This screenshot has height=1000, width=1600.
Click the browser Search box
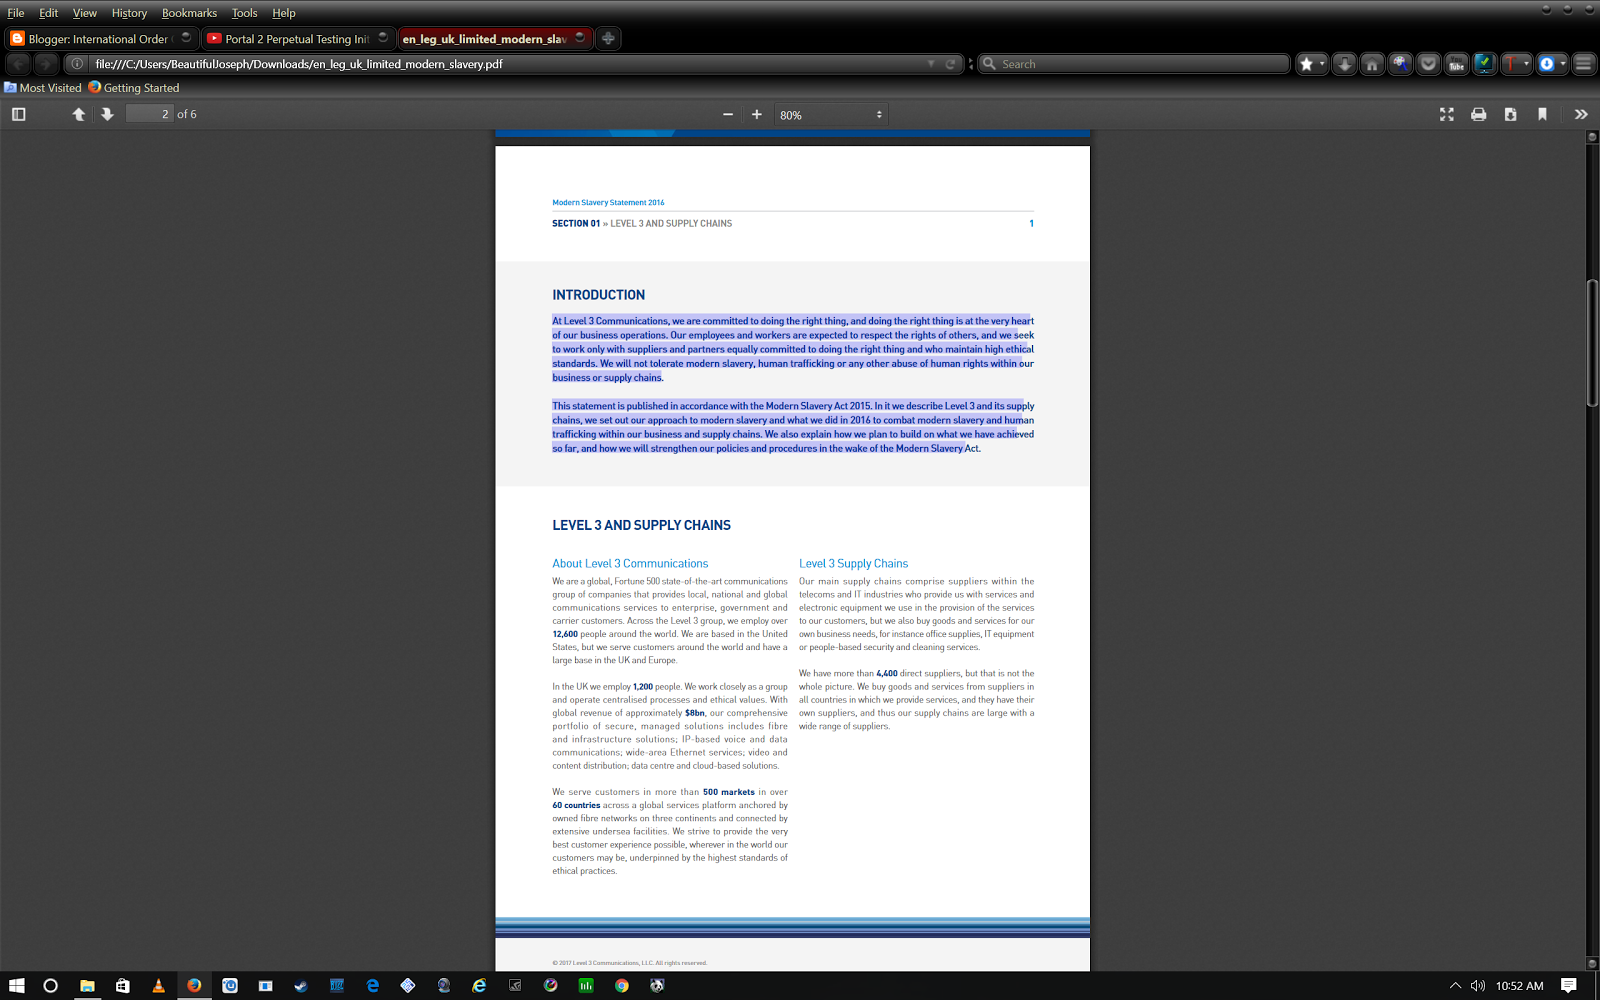point(1134,64)
